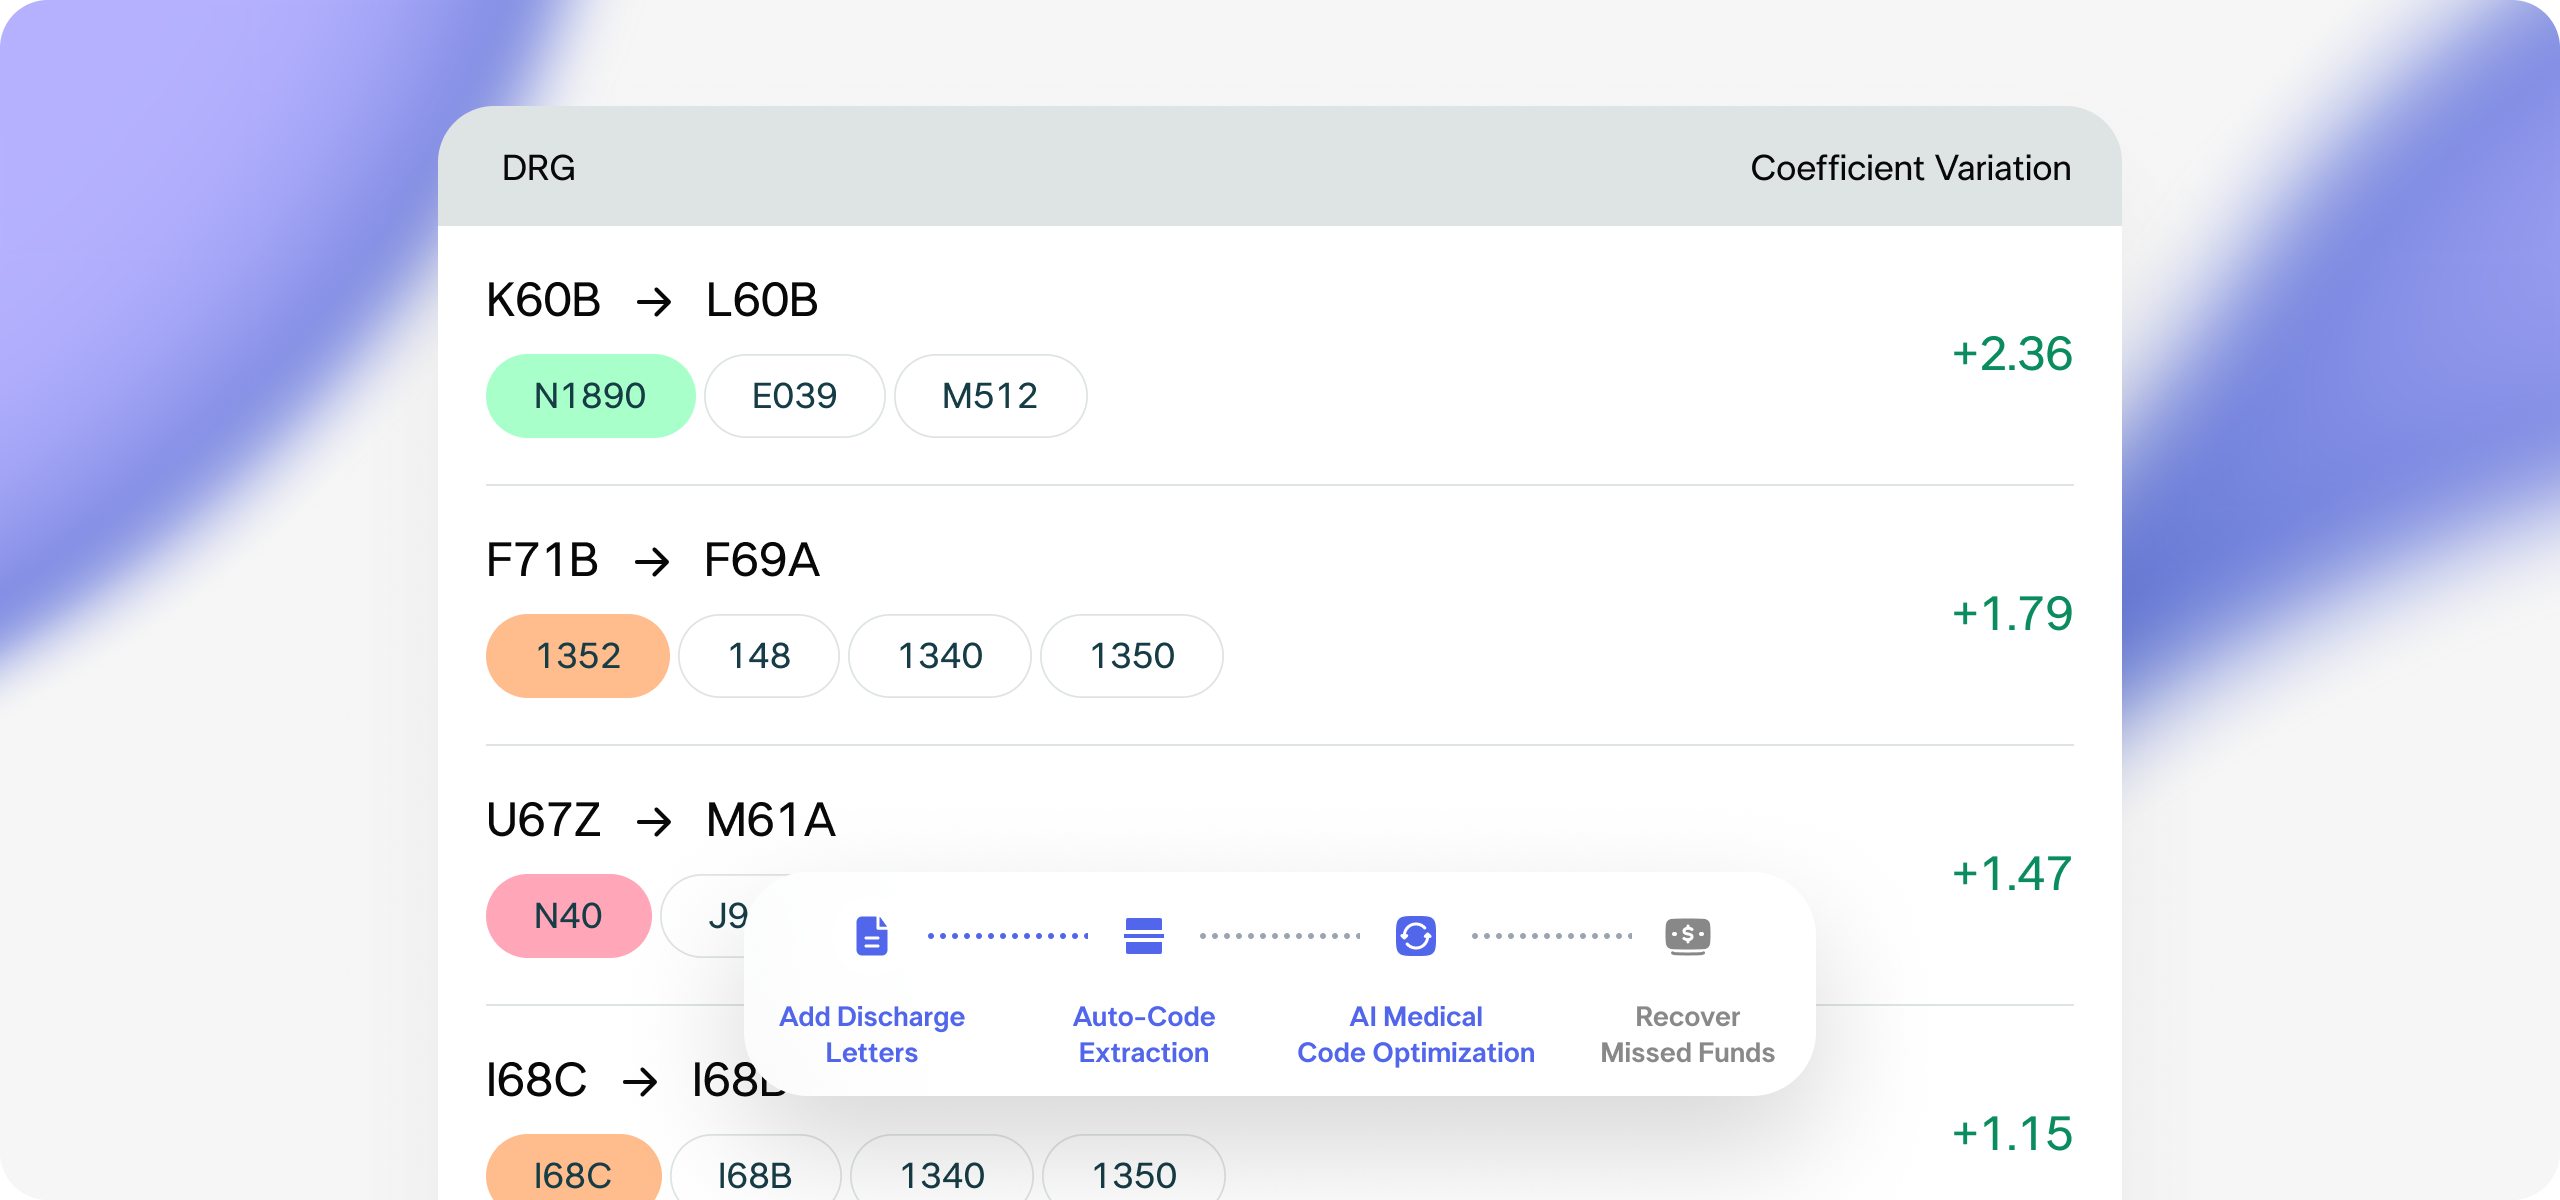Select the pink N40 code chip
Screen dimensions: 2560x1200
pos(568,916)
